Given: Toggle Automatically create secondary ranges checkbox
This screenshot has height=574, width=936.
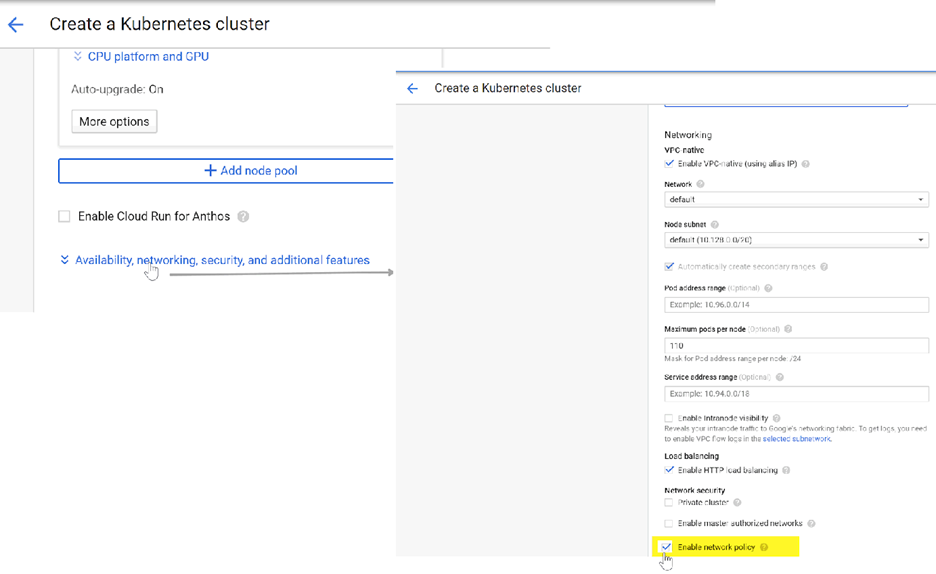Looking at the screenshot, I should pyautogui.click(x=669, y=267).
